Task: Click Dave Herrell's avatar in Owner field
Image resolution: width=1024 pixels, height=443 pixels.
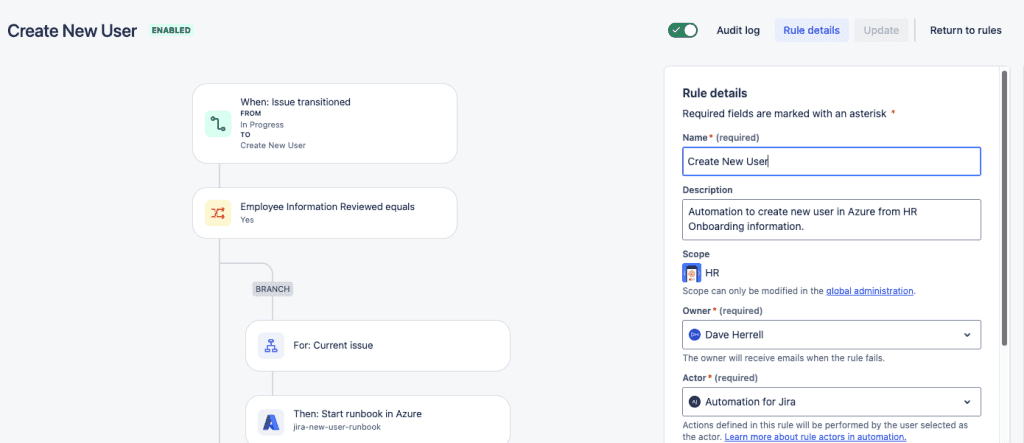Action: (x=694, y=335)
